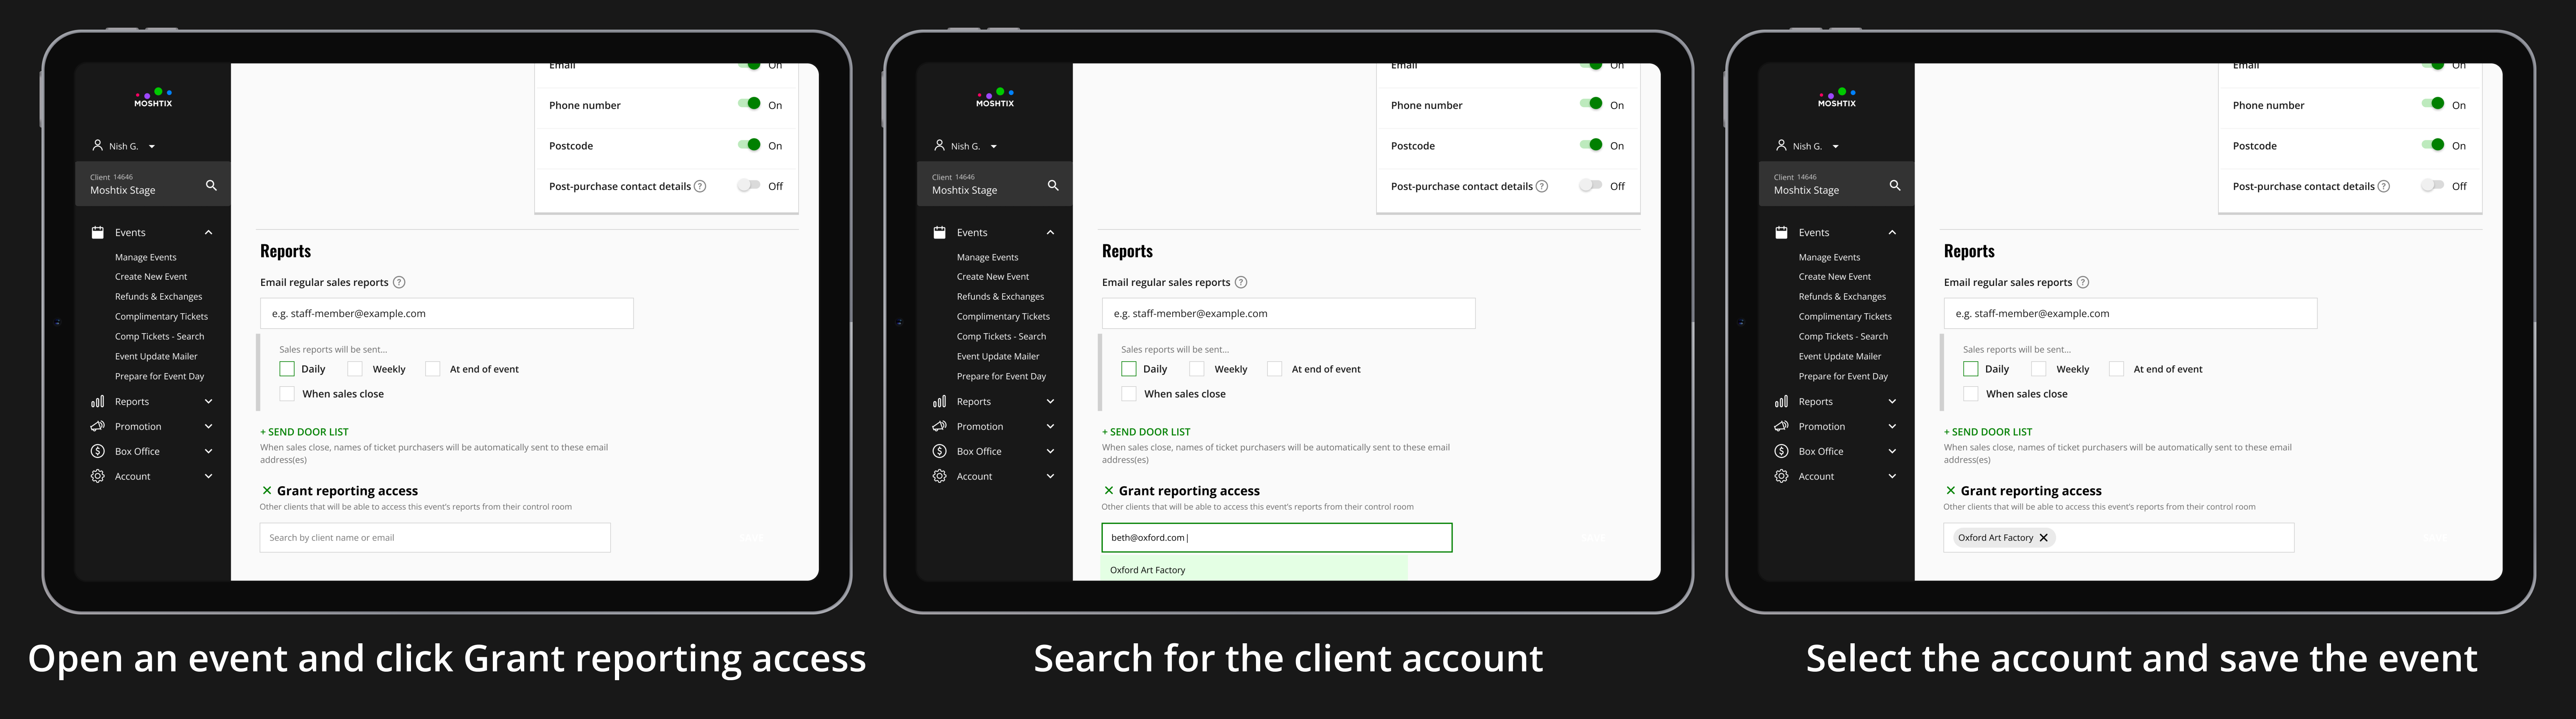
Task: Enable Post-purchase contact details switch on left tablet
Action: [x=749, y=185]
